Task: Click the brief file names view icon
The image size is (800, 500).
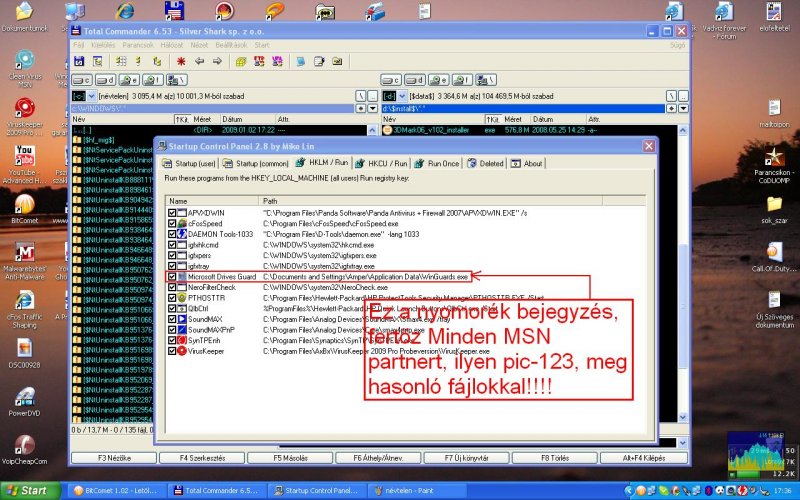Action: point(138,62)
